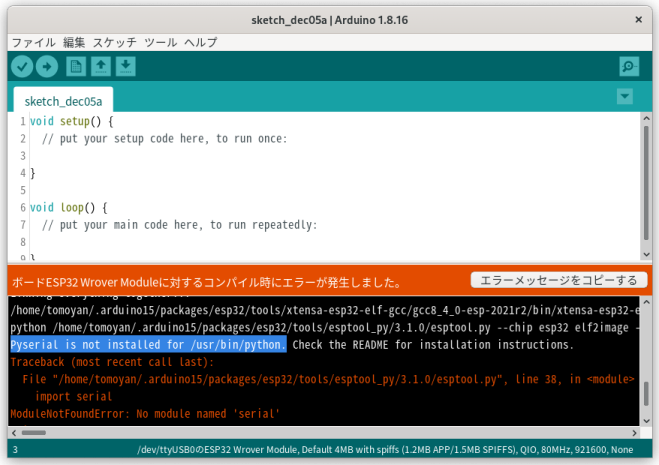The height and width of the screenshot is (465, 659).
Task: Click the 'import serial' console line
Action: point(74,396)
